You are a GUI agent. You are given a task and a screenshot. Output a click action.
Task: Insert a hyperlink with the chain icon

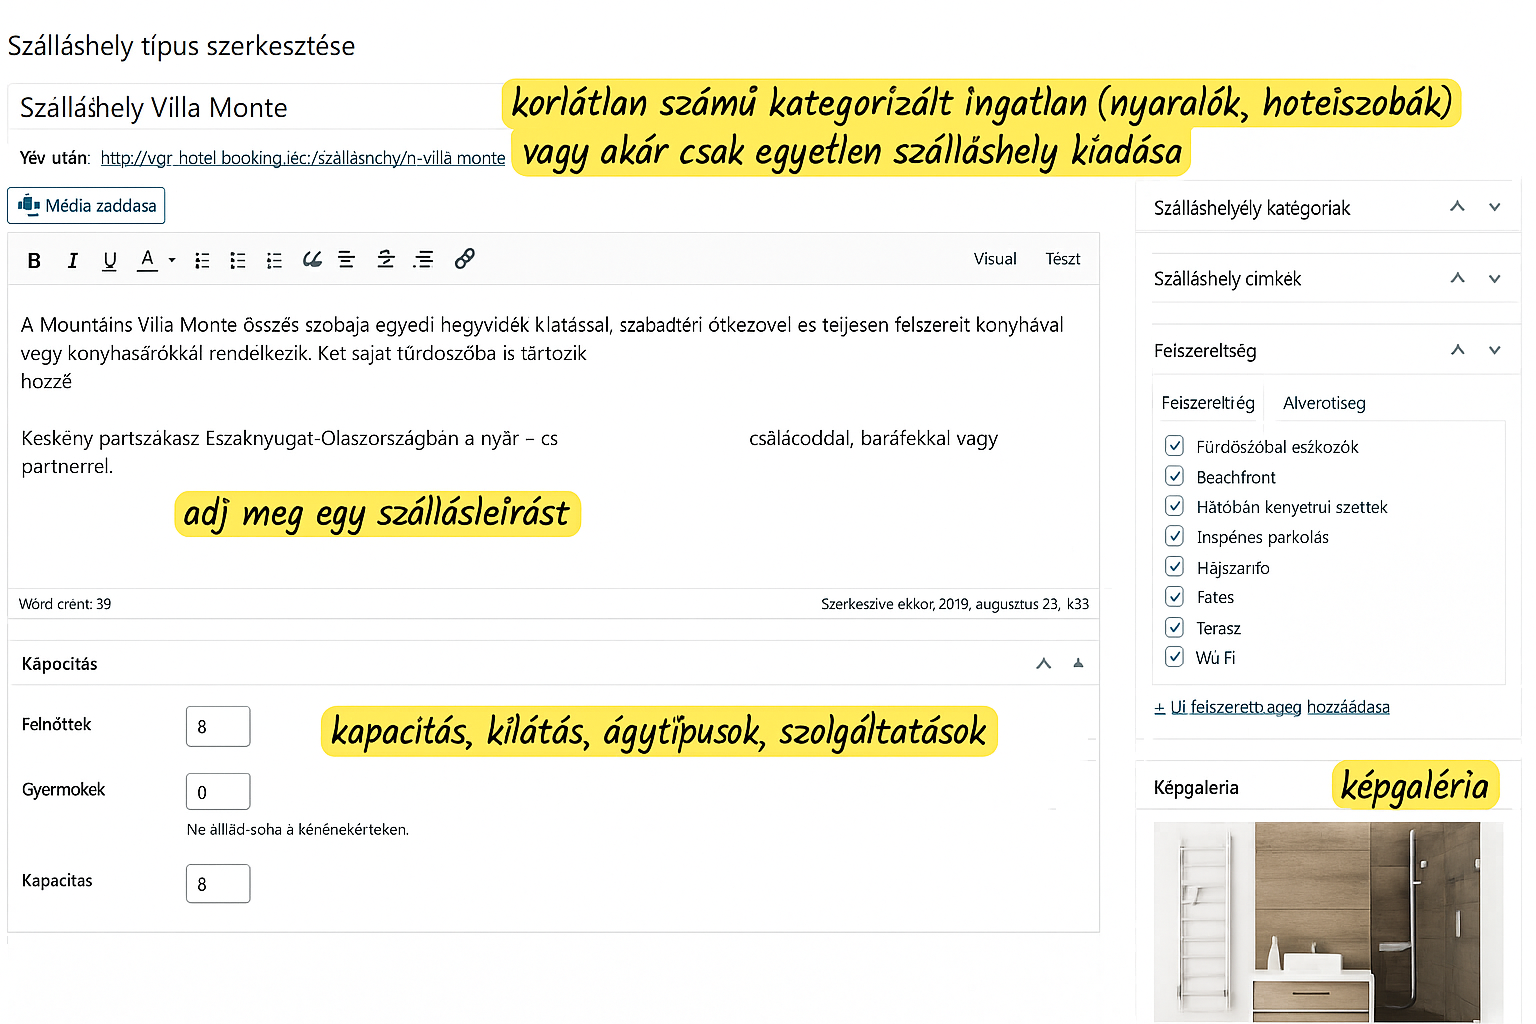coord(464,259)
